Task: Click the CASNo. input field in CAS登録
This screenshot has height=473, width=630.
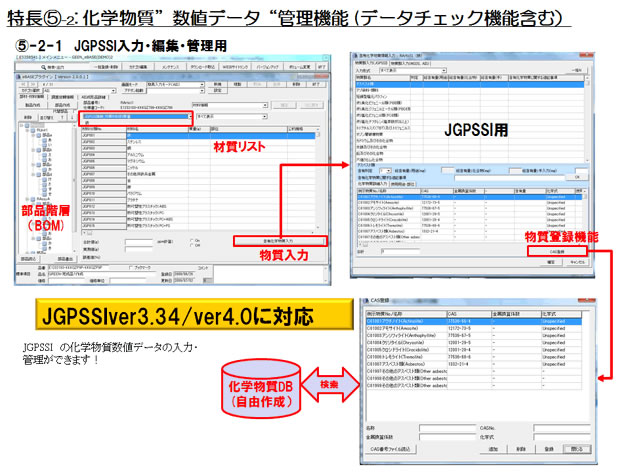Action: point(561,428)
